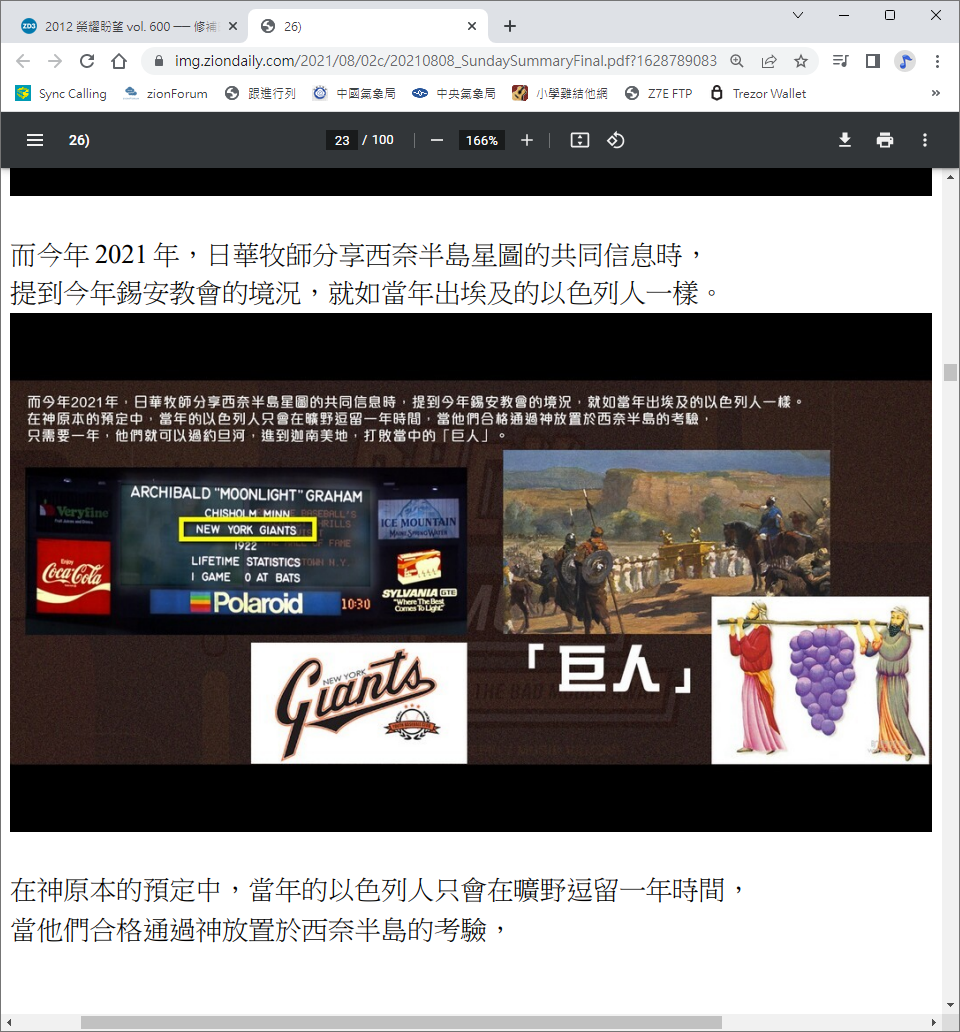This screenshot has width=960, height=1032.
Task: Open the zionForum bookmark
Action: [x=166, y=93]
